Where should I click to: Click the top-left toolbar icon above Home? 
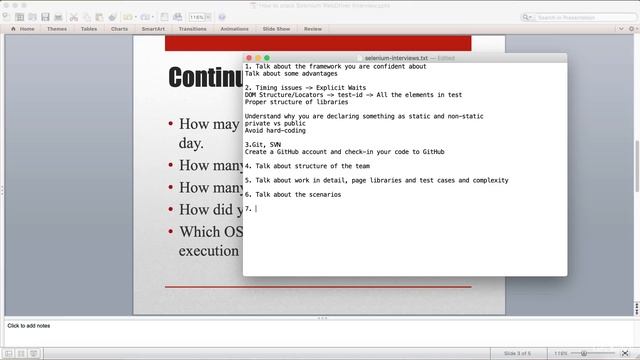[6, 16]
